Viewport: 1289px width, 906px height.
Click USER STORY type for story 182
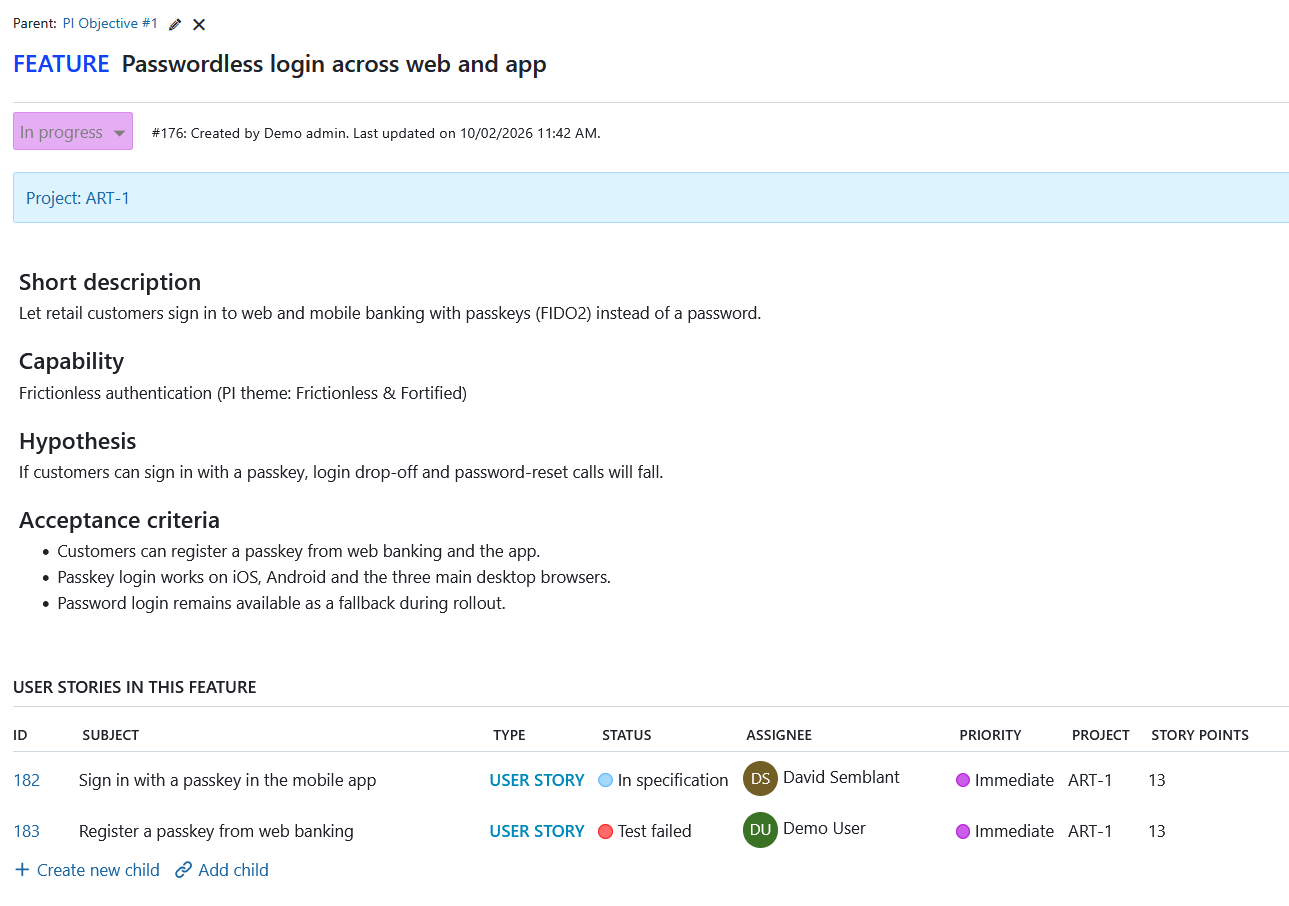[x=537, y=780]
